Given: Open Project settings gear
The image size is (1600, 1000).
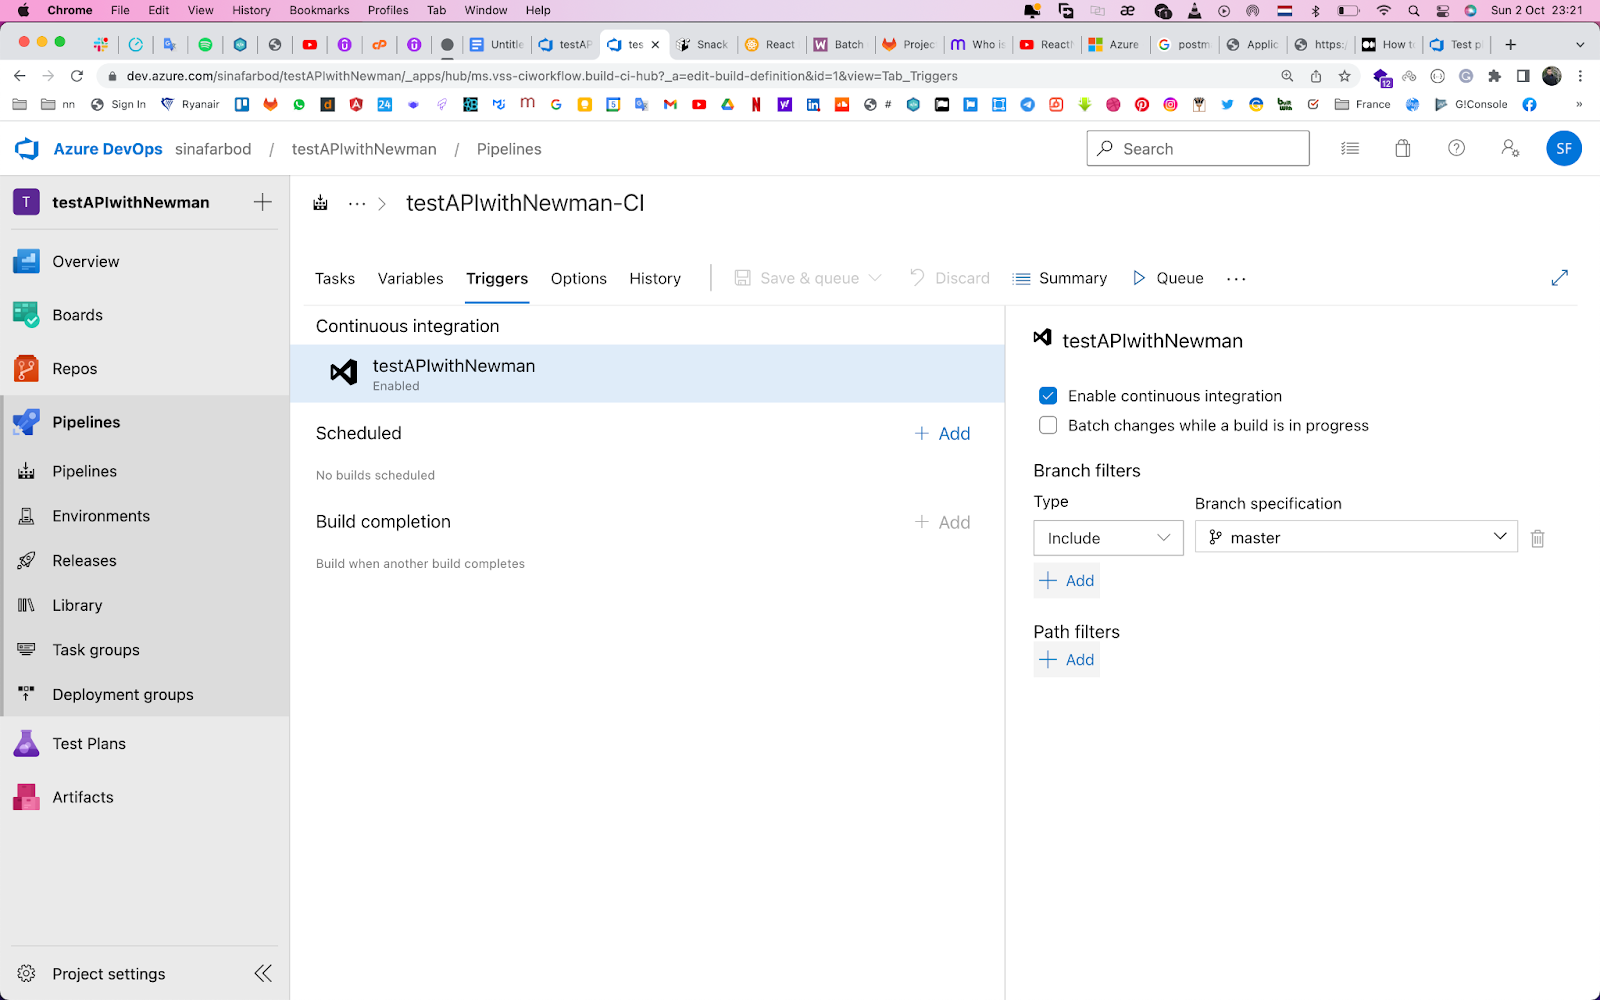Looking at the screenshot, I should click(27, 974).
